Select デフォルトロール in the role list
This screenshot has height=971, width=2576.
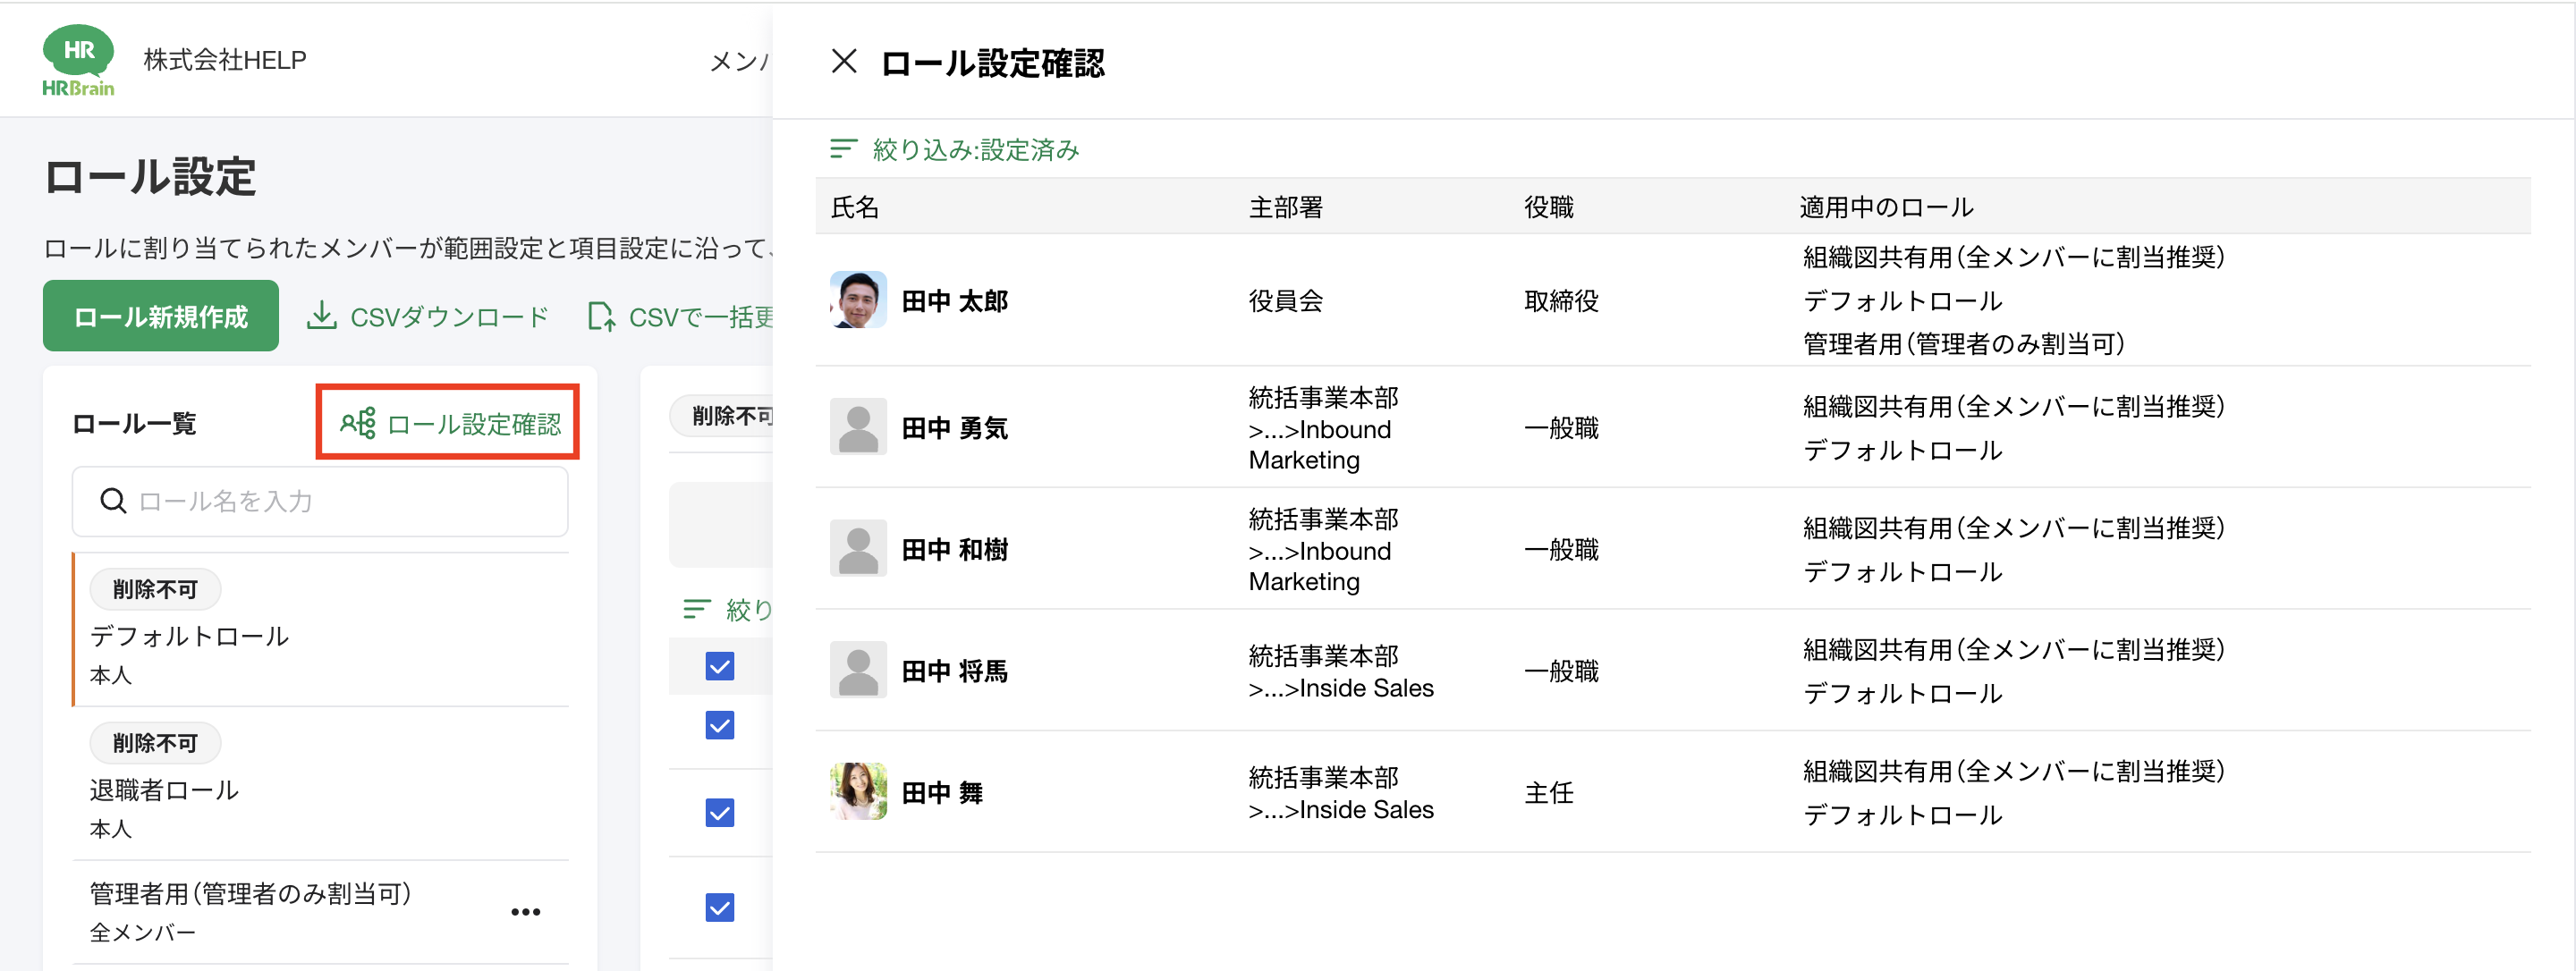pos(189,636)
